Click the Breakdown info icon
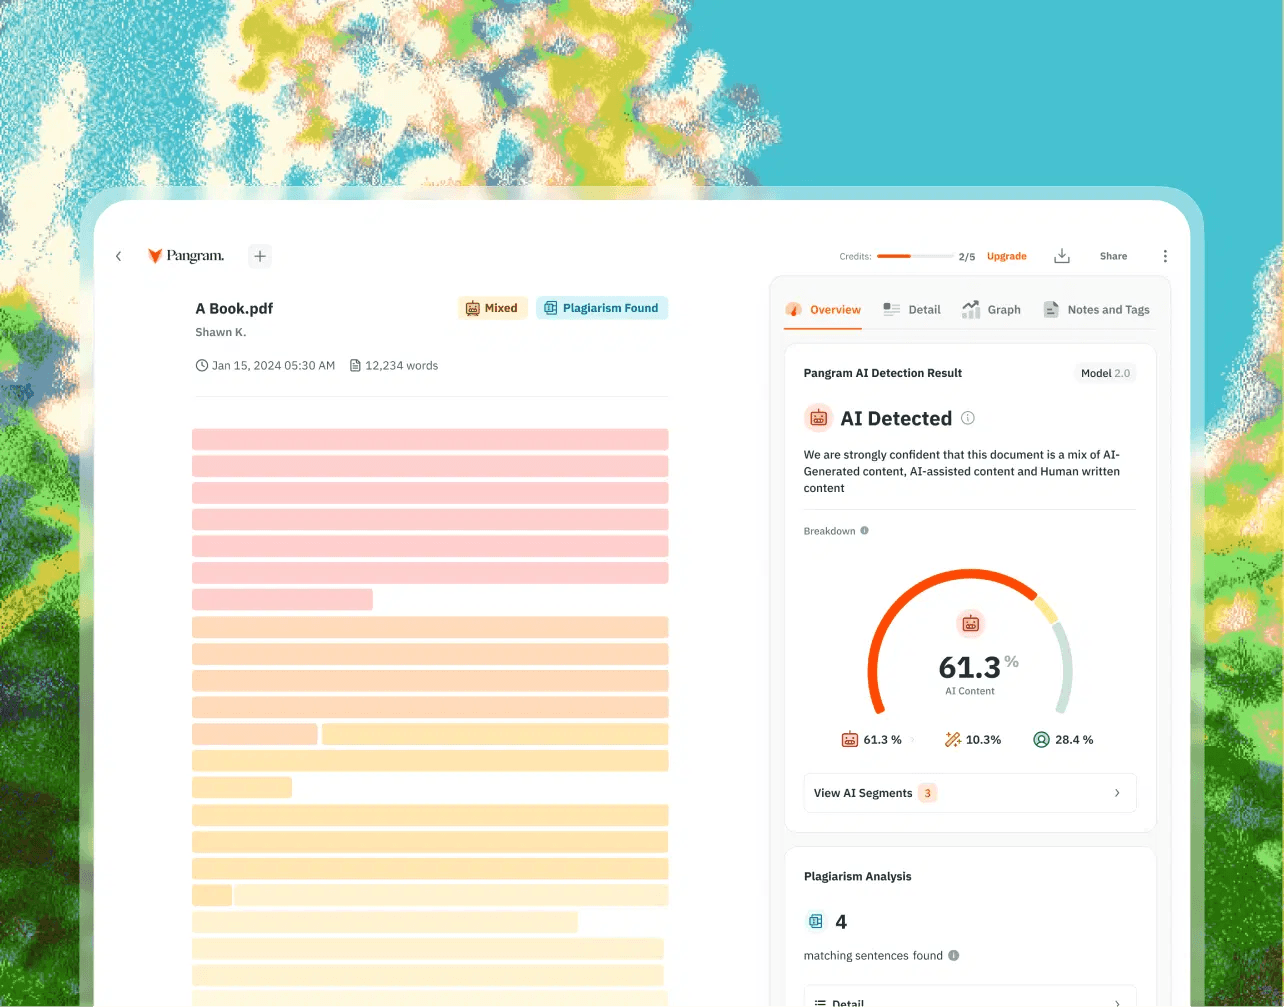The height and width of the screenshot is (1007, 1284). click(x=865, y=530)
